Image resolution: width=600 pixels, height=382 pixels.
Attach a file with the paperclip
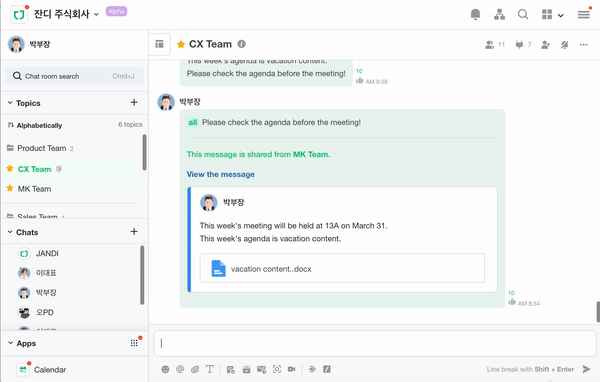coord(195,369)
